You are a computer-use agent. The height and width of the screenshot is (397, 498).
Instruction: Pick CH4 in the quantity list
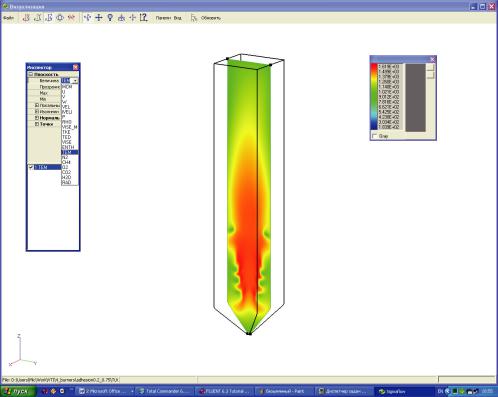coord(70,162)
